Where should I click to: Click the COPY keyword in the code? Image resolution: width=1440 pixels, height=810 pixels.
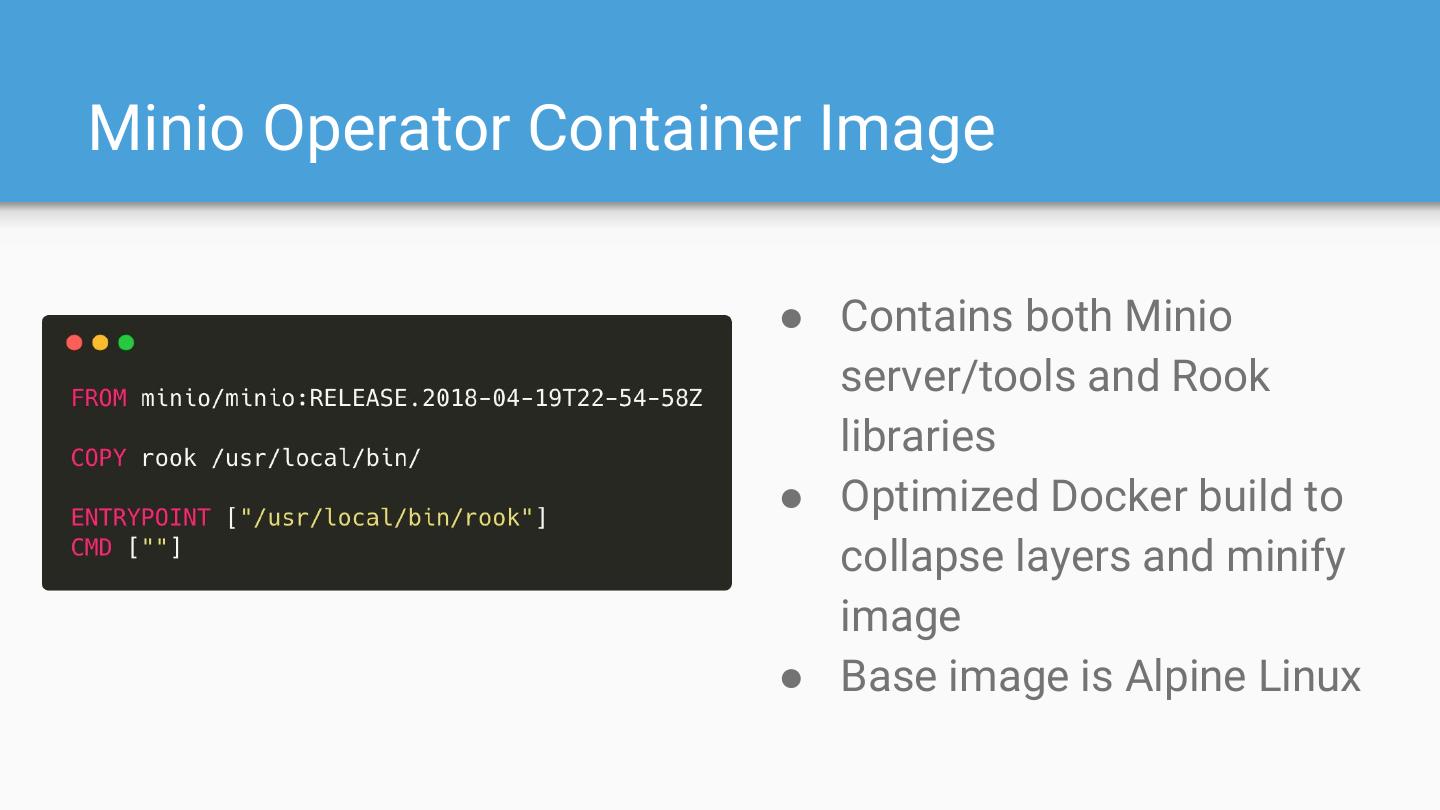pyautogui.click(x=99, y=458)
